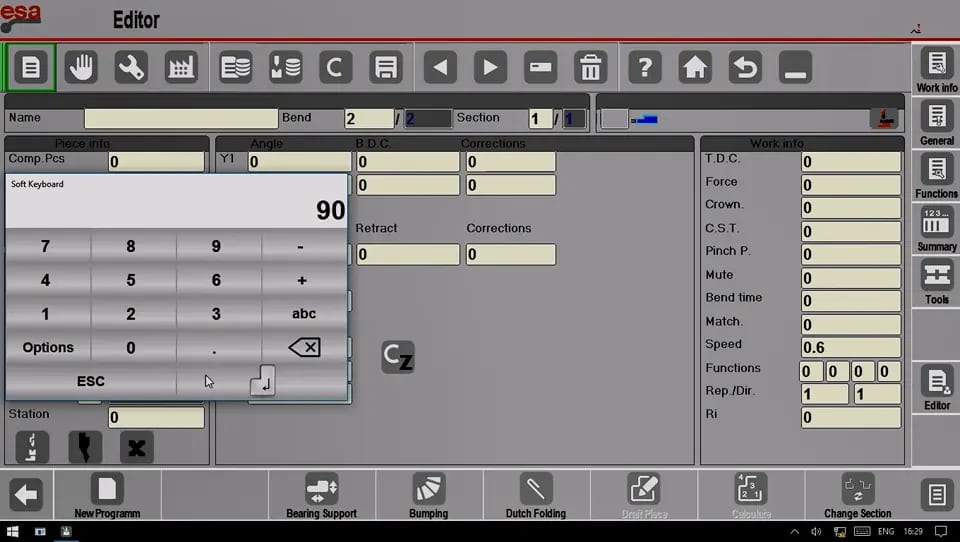Click the save floppy disk icon
This screenshot has height=542, width=960.
(386, 67)
